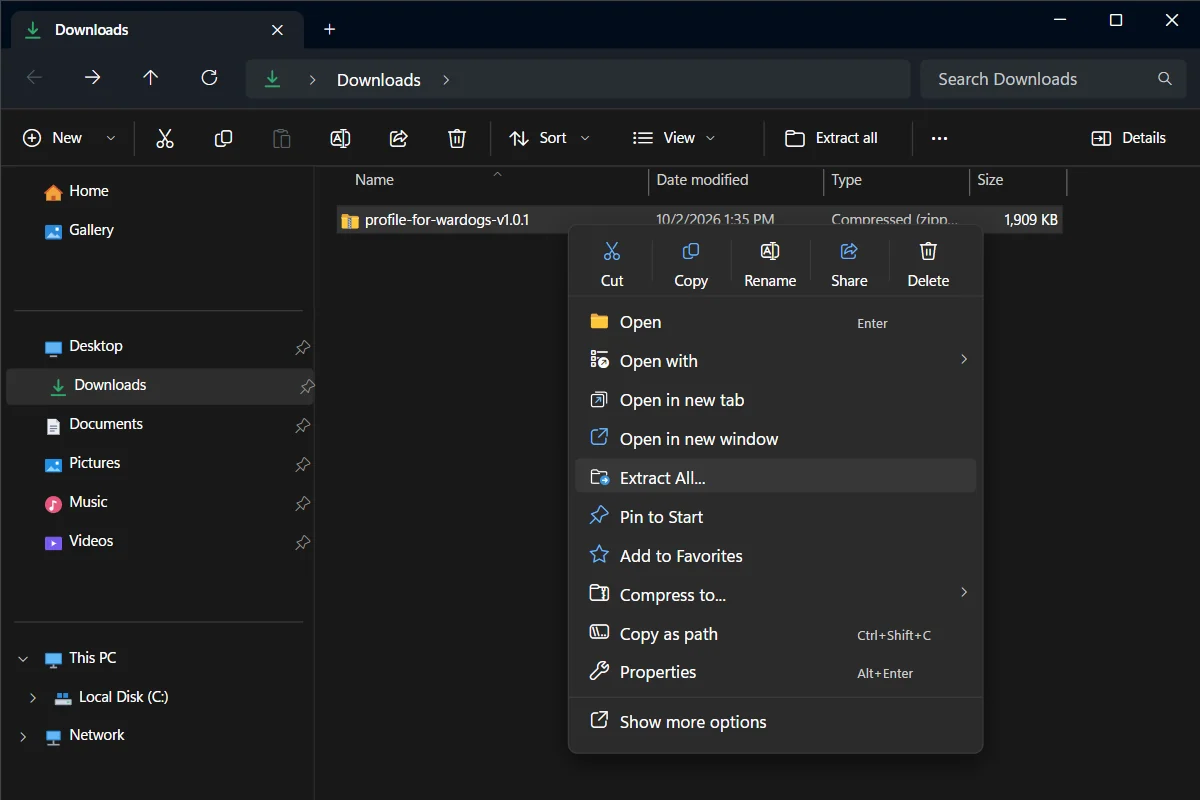Click the grayed Paste icon in the toolbar
The width and height of the screenshot is (1200, 800).
[x=282, y=138]
